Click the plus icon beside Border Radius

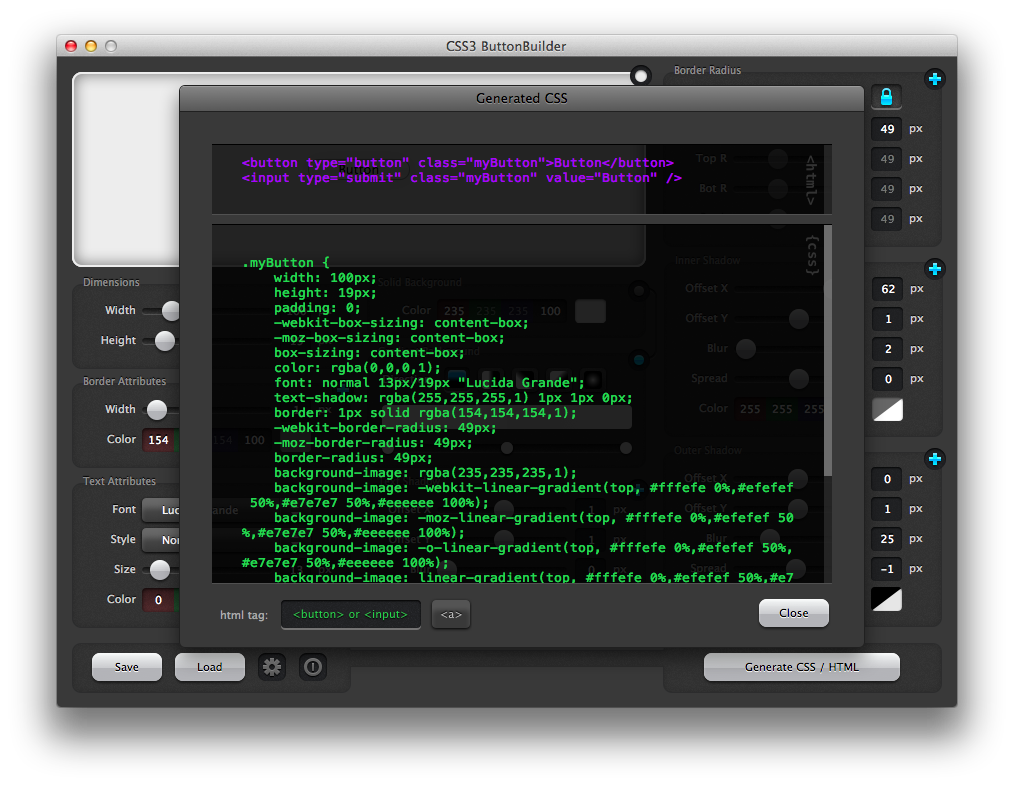(x=934, y=79)
